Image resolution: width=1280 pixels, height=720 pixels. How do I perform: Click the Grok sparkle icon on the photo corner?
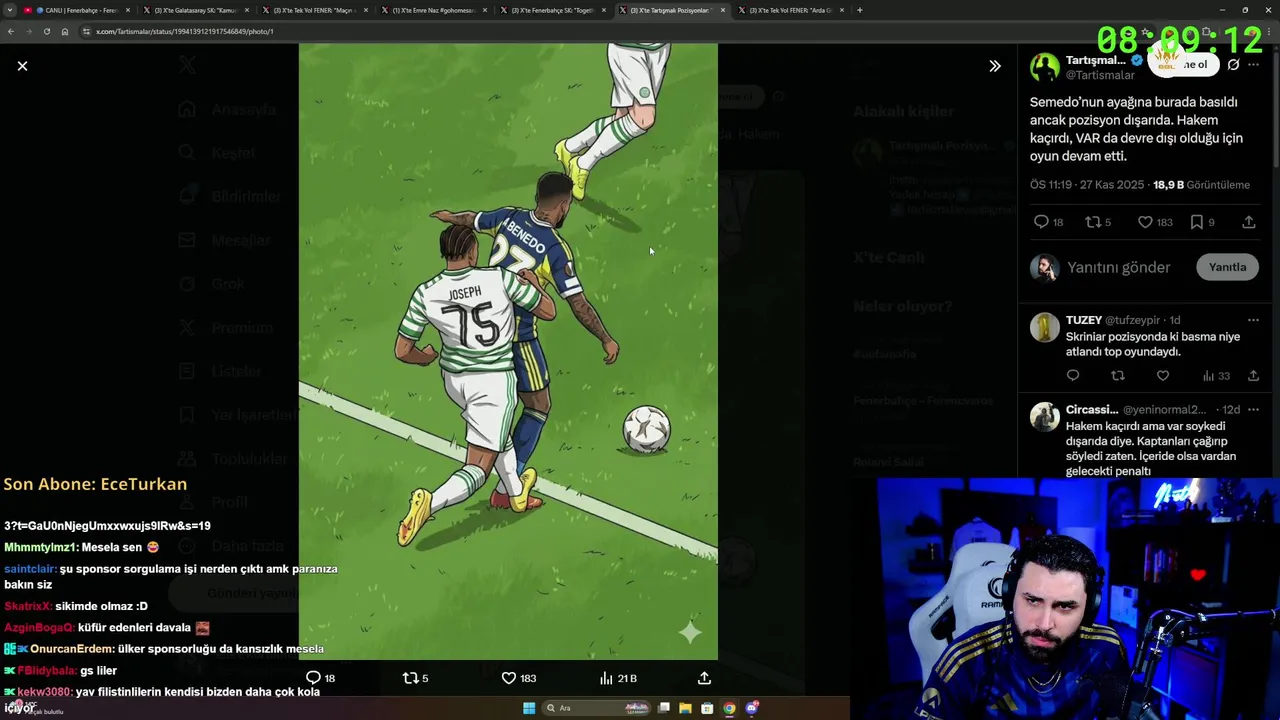click(690, 631)
